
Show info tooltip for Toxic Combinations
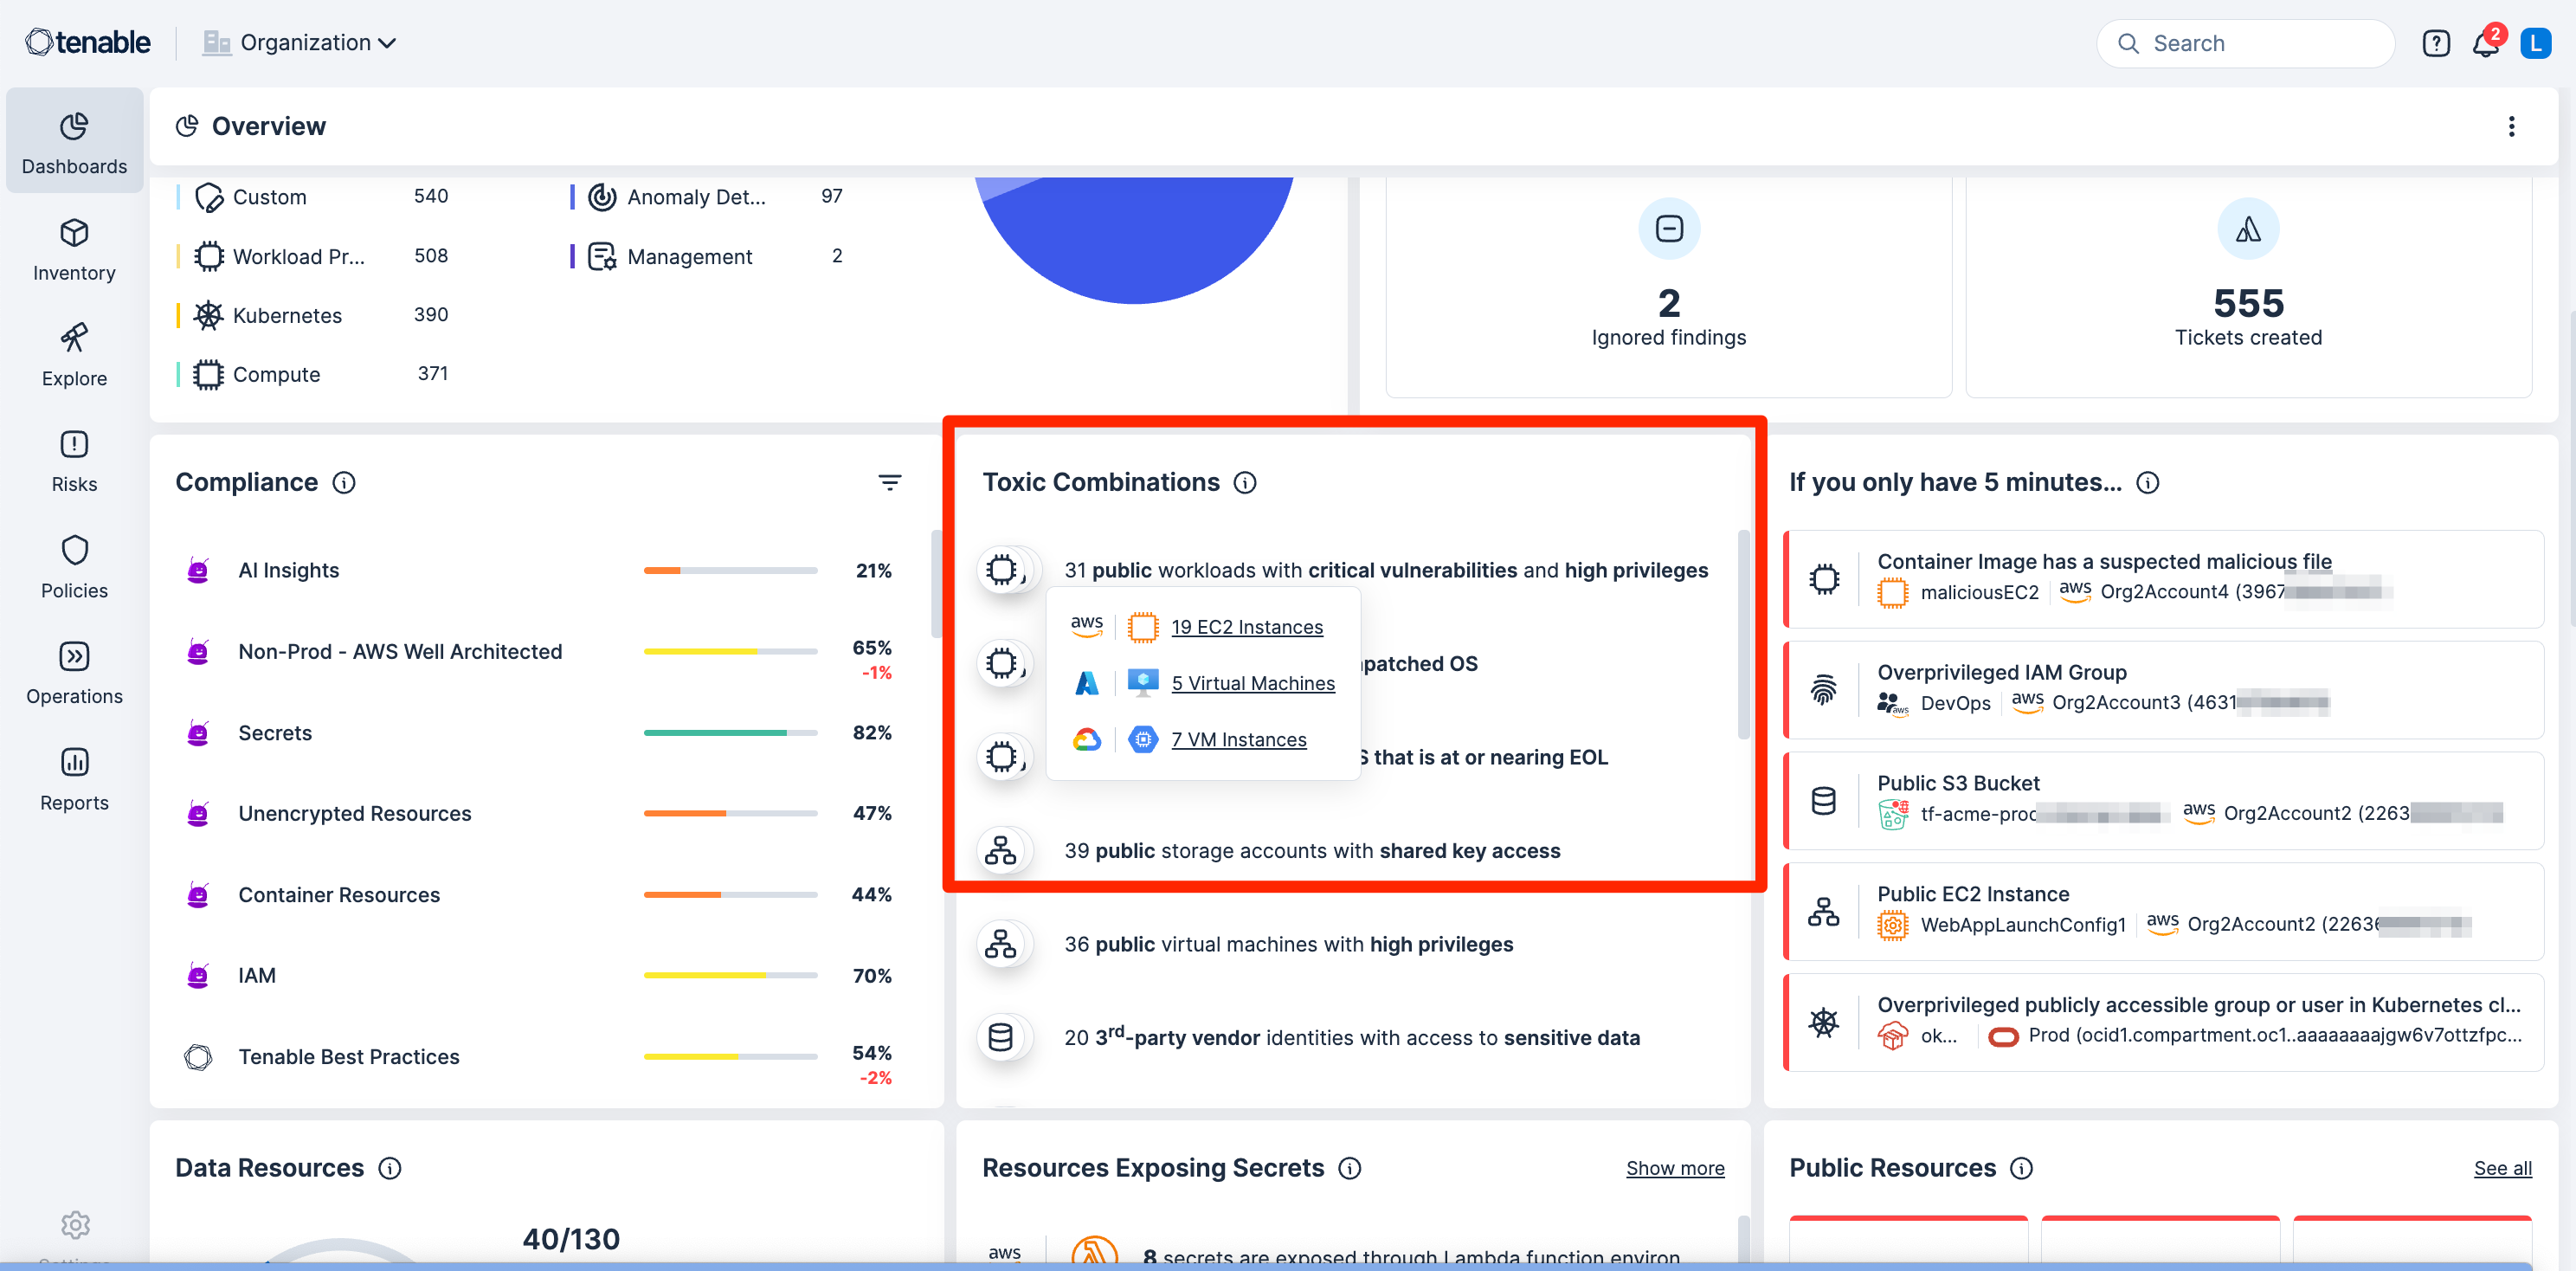pos(1245,483)
